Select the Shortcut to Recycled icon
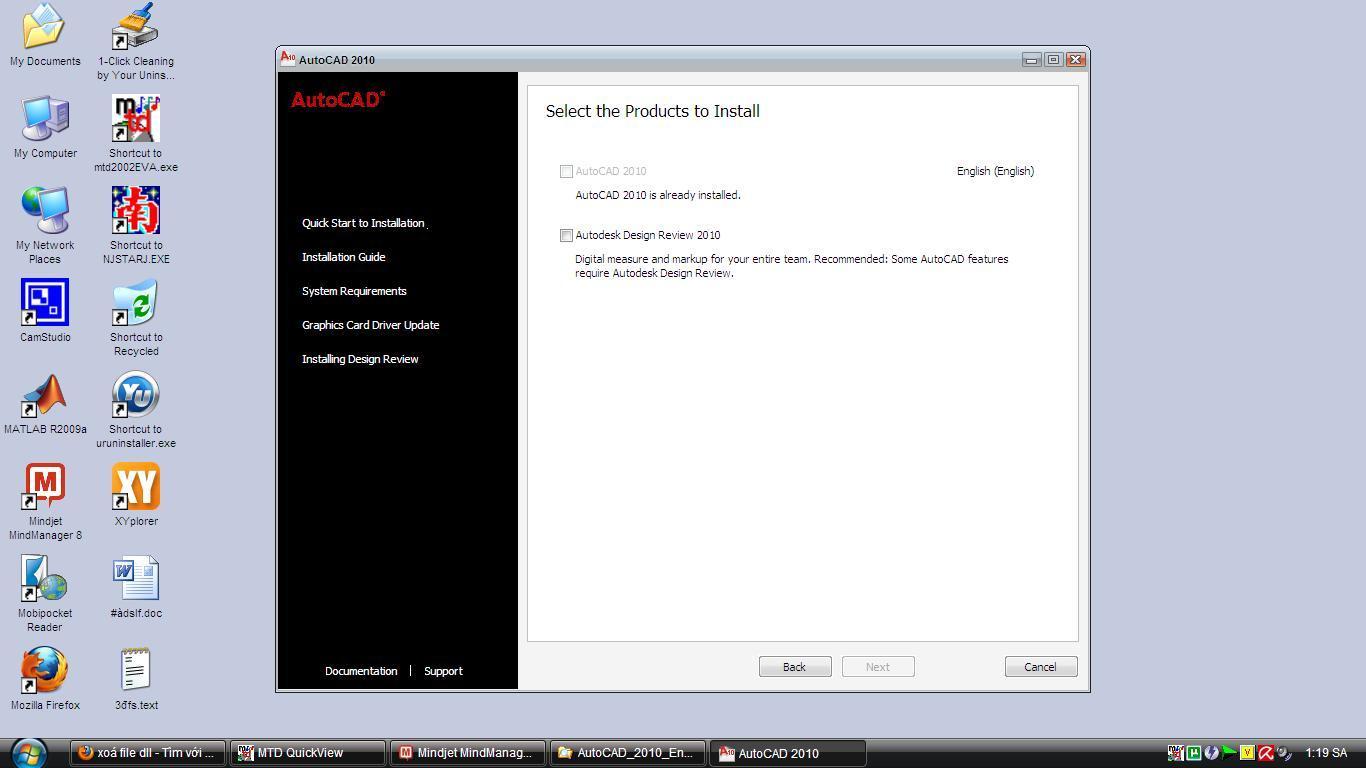1366x768 pixels. pos(136,302)
